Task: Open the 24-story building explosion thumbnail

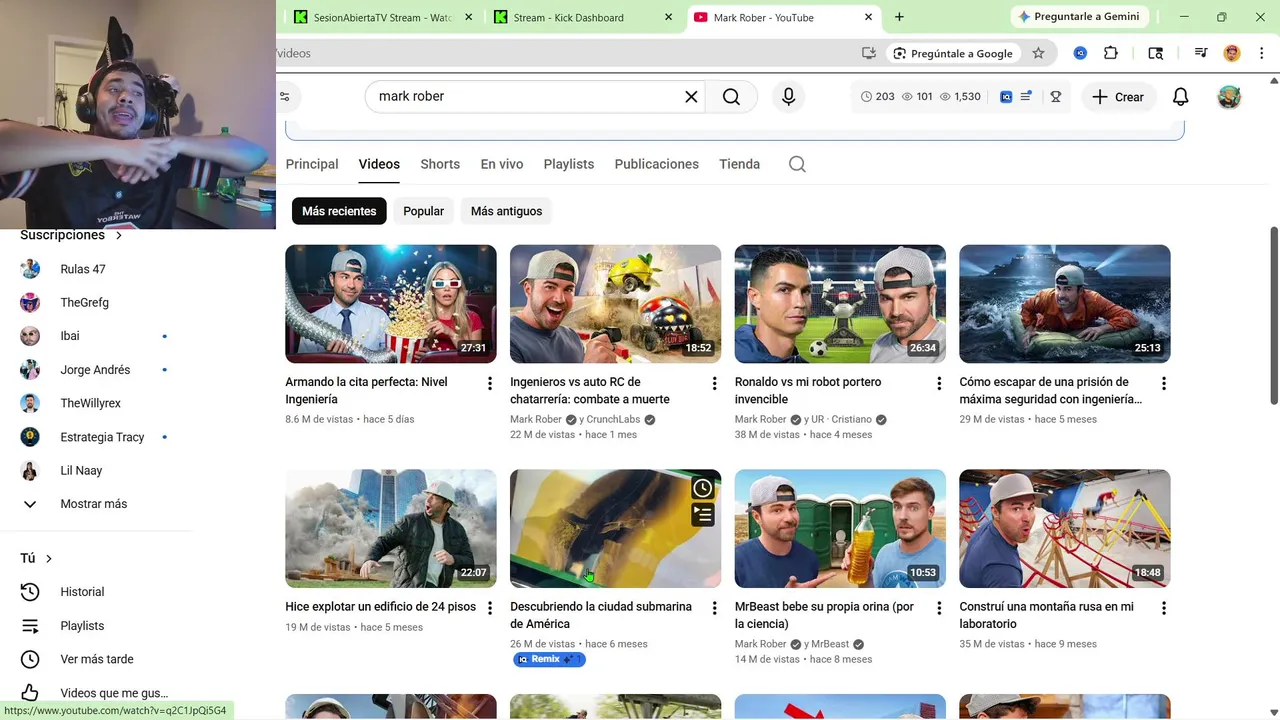Action: point(391,529)
